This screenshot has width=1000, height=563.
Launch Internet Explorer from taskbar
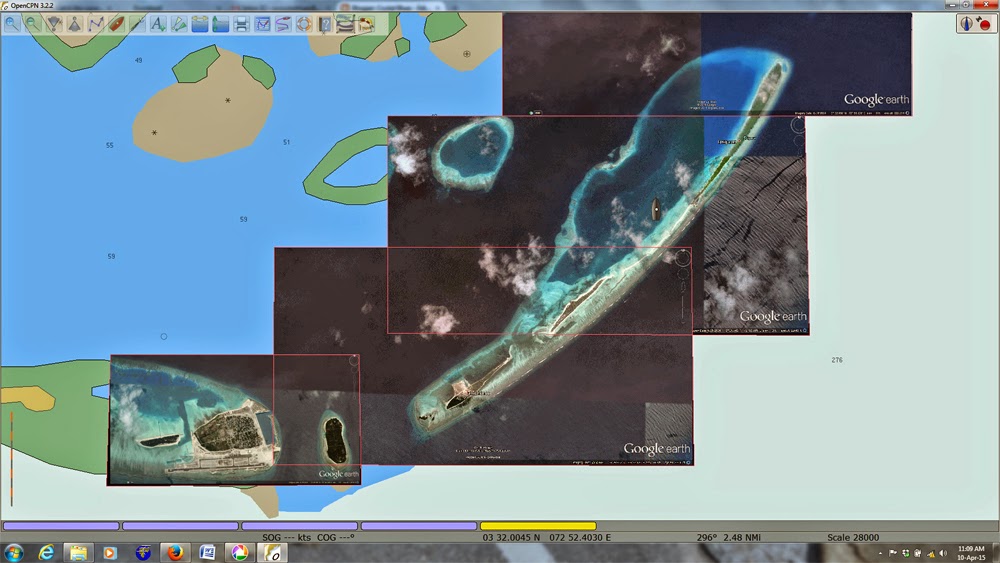[46, 553]
